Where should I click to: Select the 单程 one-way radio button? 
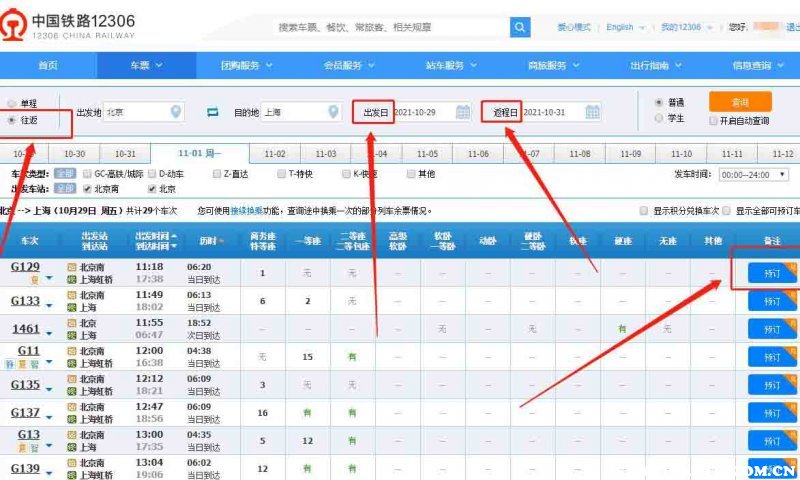12,104
